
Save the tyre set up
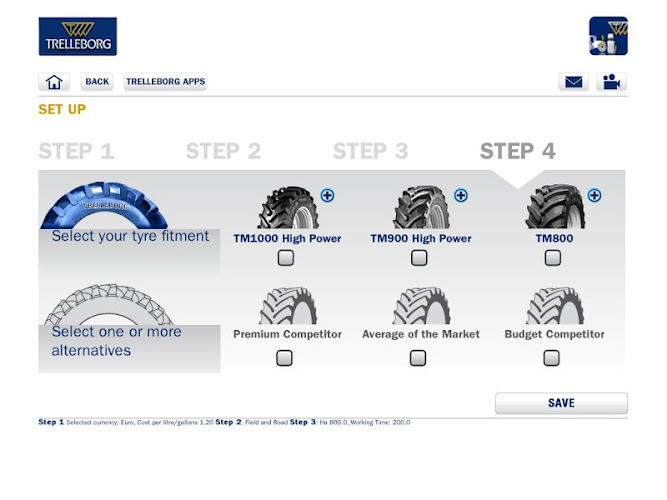[x=561, y=403]
